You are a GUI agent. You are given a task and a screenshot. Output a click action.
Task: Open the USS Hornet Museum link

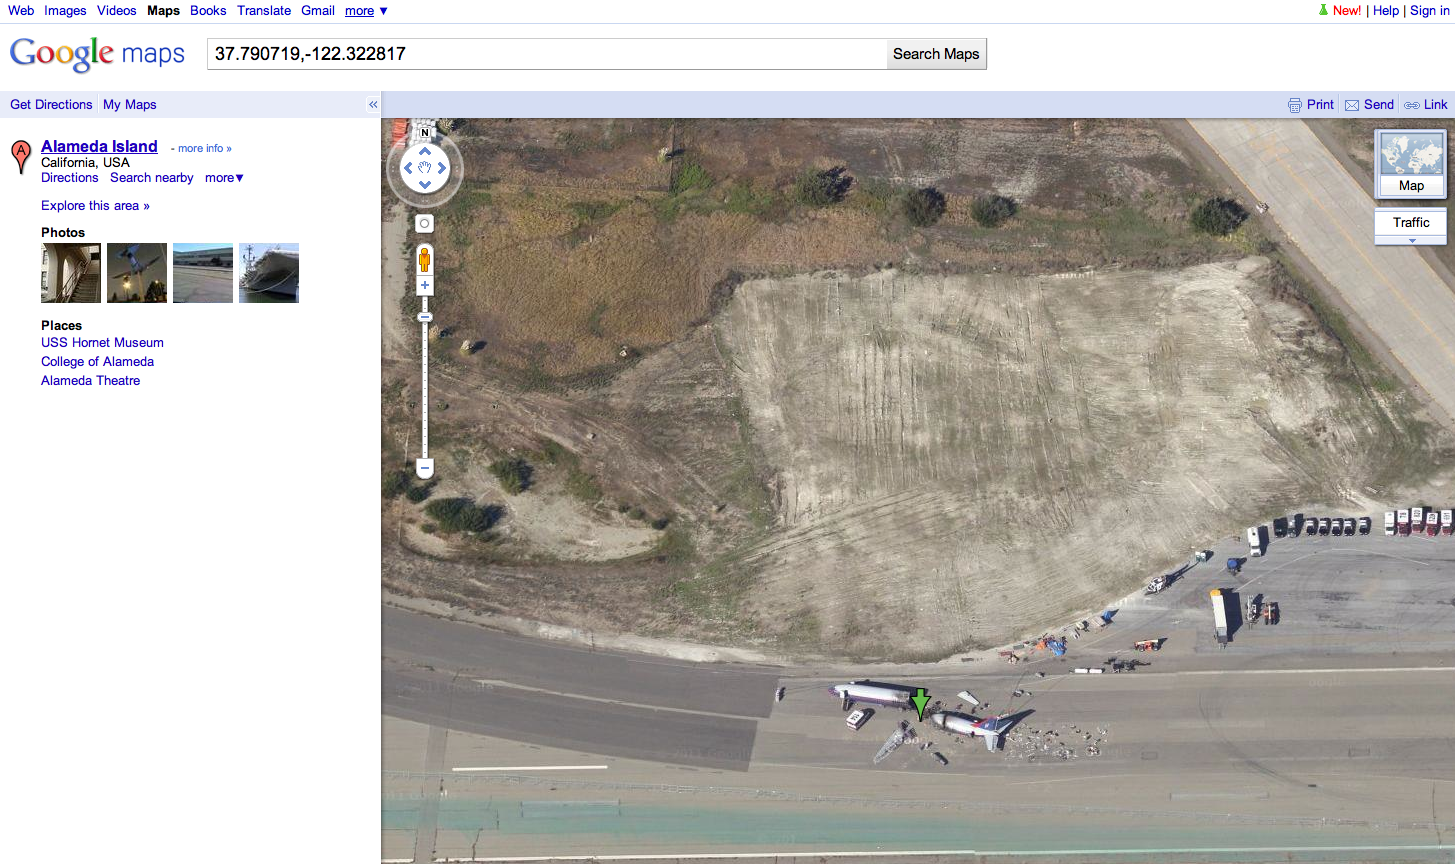point(102,343)
